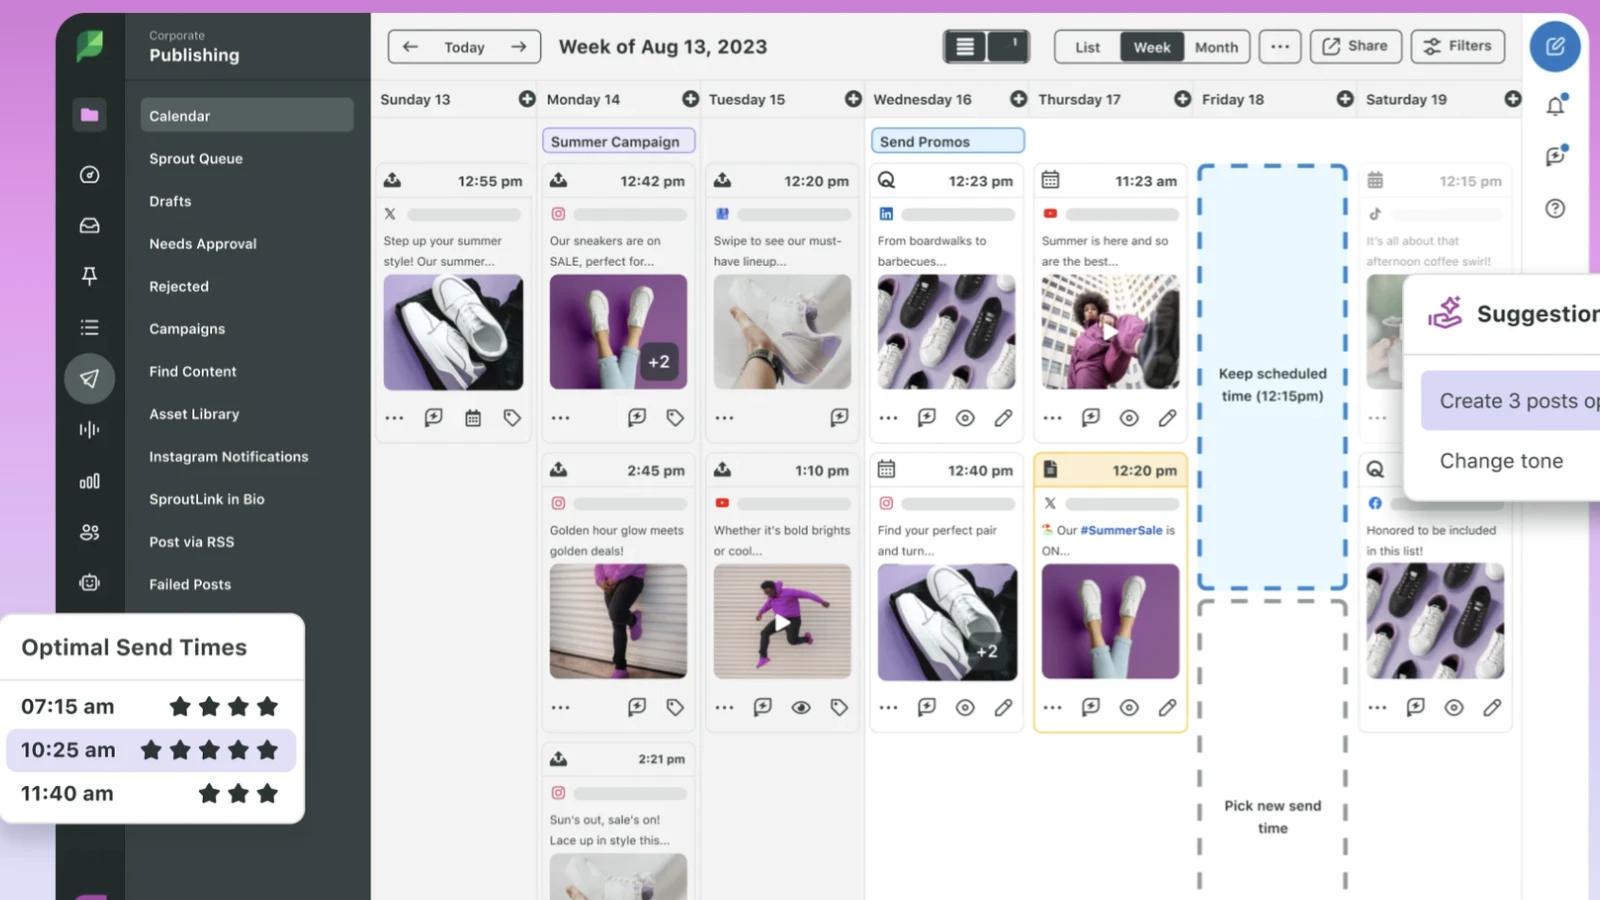Open more options on 12:55 pm post
Screen dimensions: 1600x900
coord(394,418)
